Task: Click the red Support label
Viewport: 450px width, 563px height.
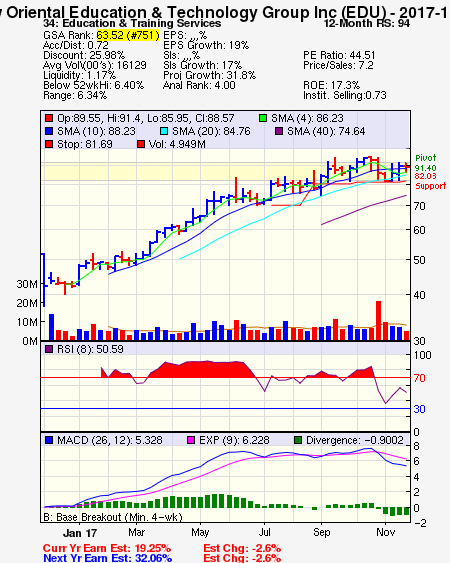Action: pyautogui.click(x=431, y=186)
